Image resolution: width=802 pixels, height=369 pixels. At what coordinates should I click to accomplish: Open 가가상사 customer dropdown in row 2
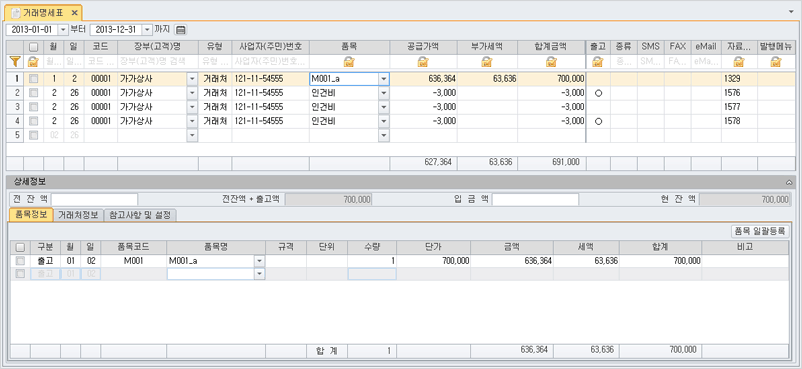tap(192, 93)
